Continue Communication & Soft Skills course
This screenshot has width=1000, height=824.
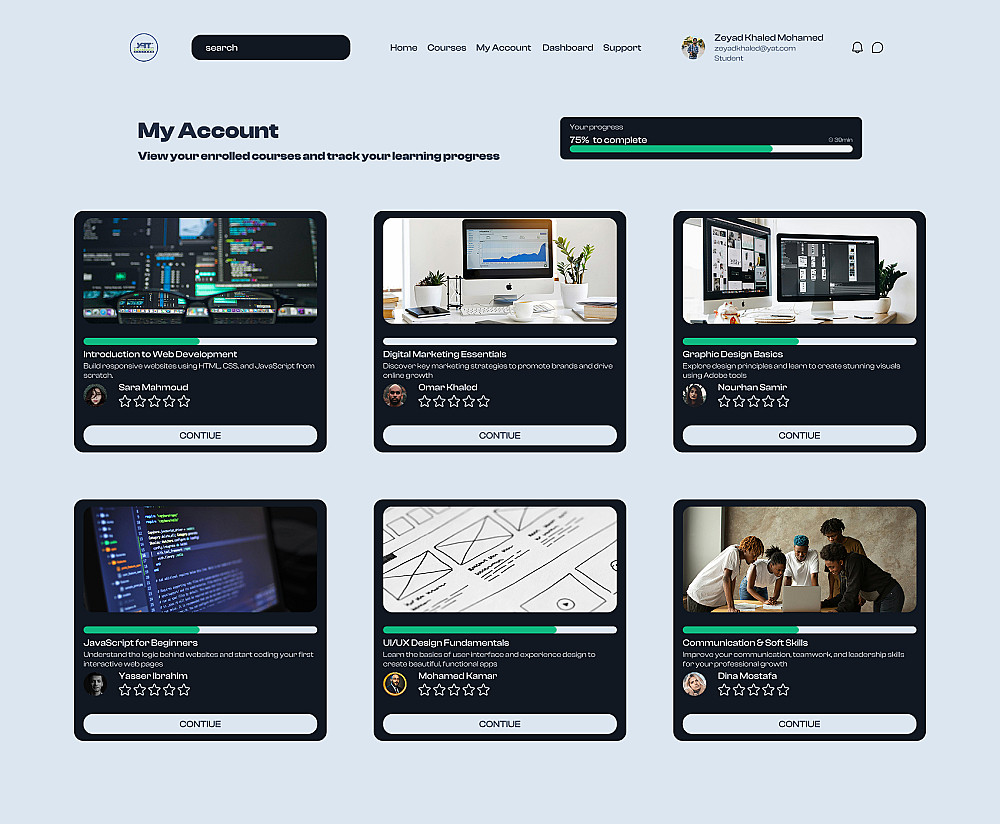[799, 724]
